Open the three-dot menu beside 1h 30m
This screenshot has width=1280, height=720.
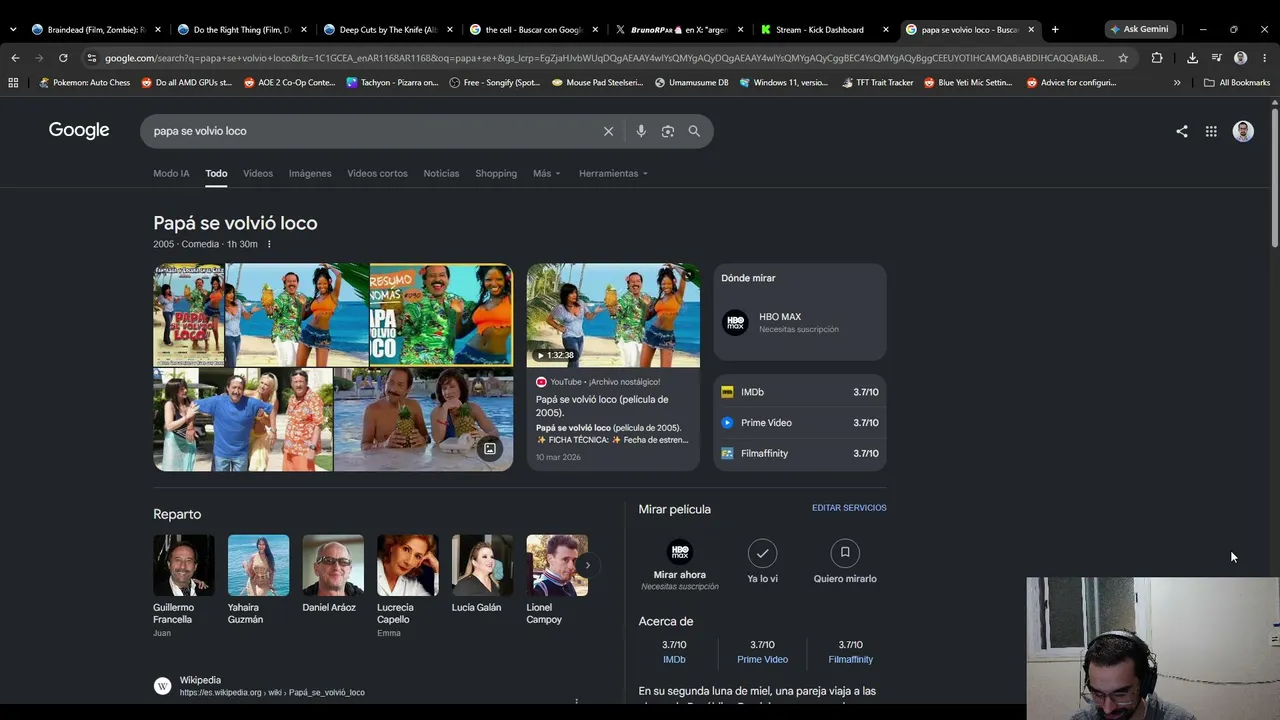click(x=269, y=244)
